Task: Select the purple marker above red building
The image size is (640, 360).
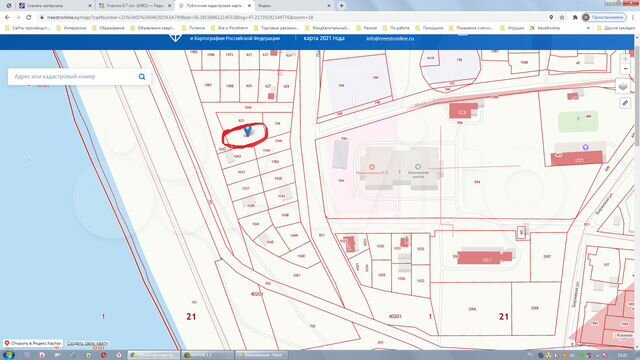Action: coord(585,147)
